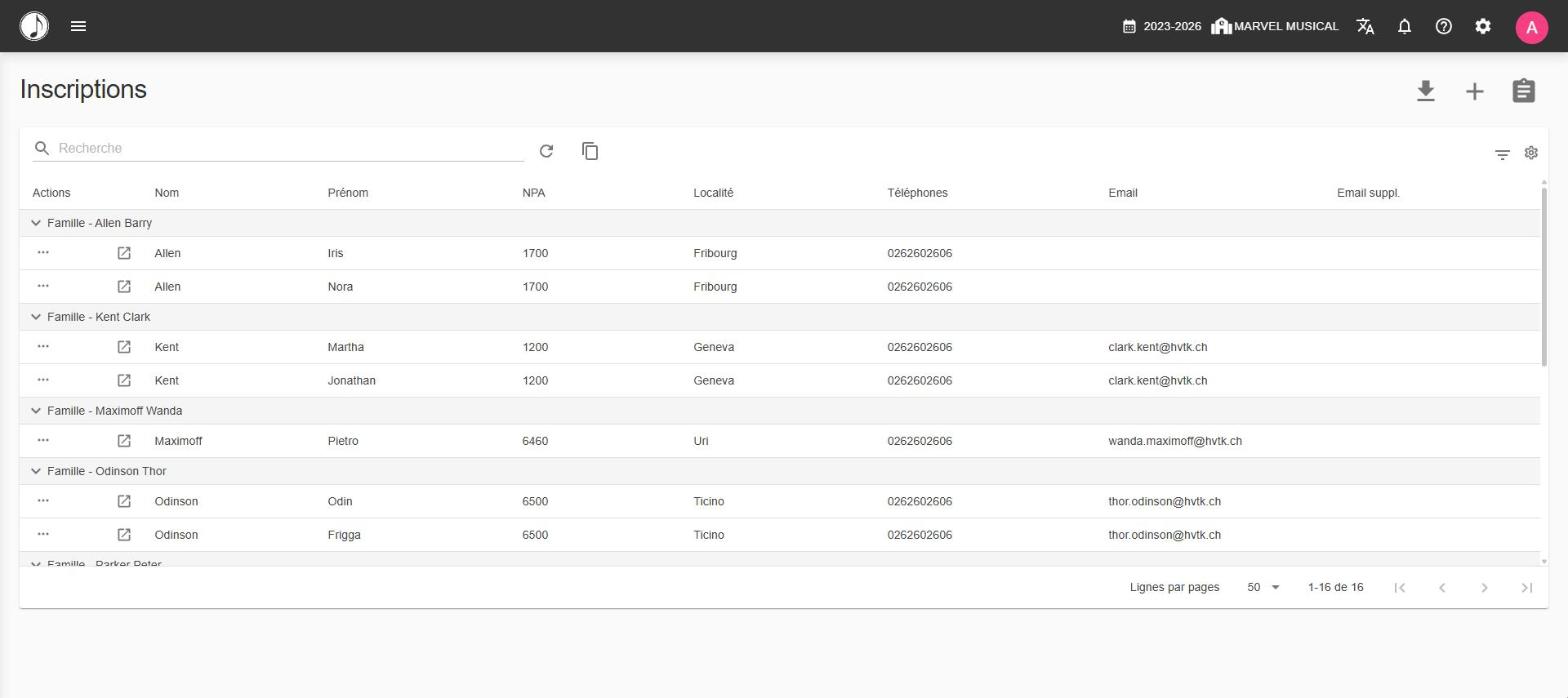Open the 2023-2026 period selector
This screenshot has width=1568, height=698.
1162,27
